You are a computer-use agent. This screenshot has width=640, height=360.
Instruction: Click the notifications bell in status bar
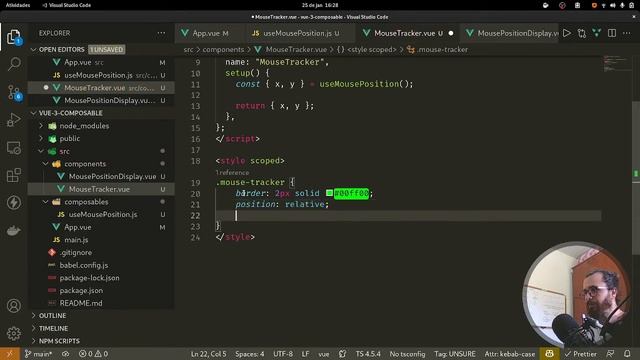click(627, 354)
